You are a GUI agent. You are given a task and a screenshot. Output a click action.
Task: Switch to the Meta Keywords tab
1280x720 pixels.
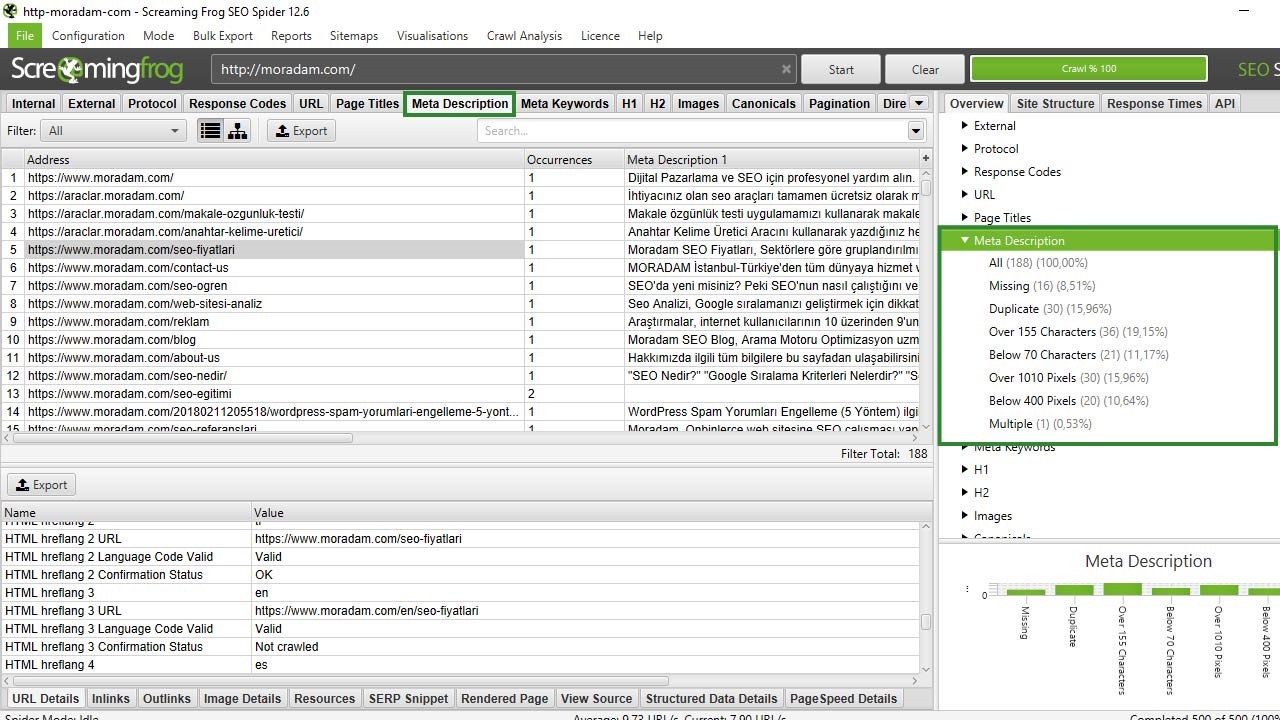[x=564, y=103]
